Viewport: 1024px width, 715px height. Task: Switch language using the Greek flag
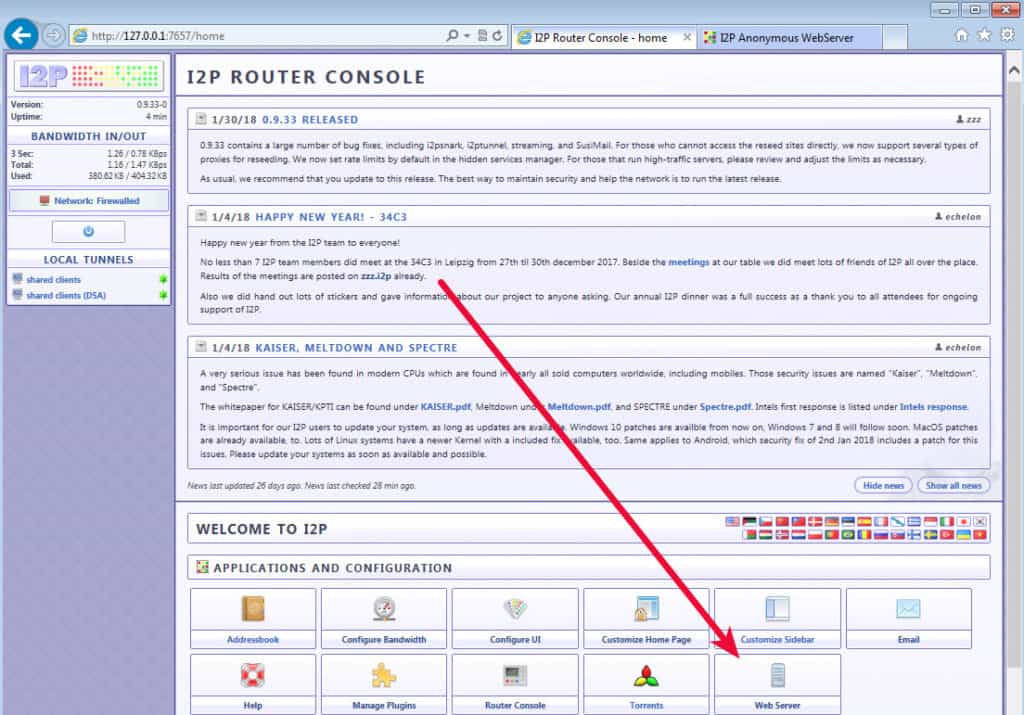point(914,522)
